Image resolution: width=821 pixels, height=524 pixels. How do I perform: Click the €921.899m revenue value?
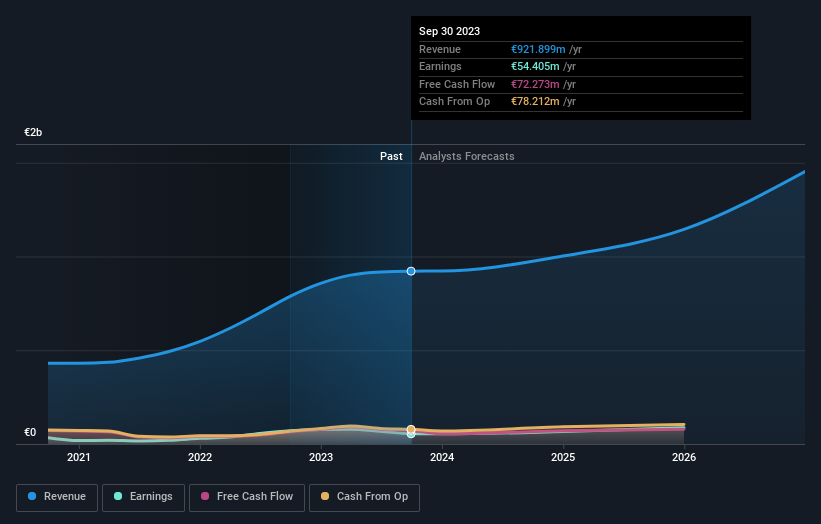[538, 49]
